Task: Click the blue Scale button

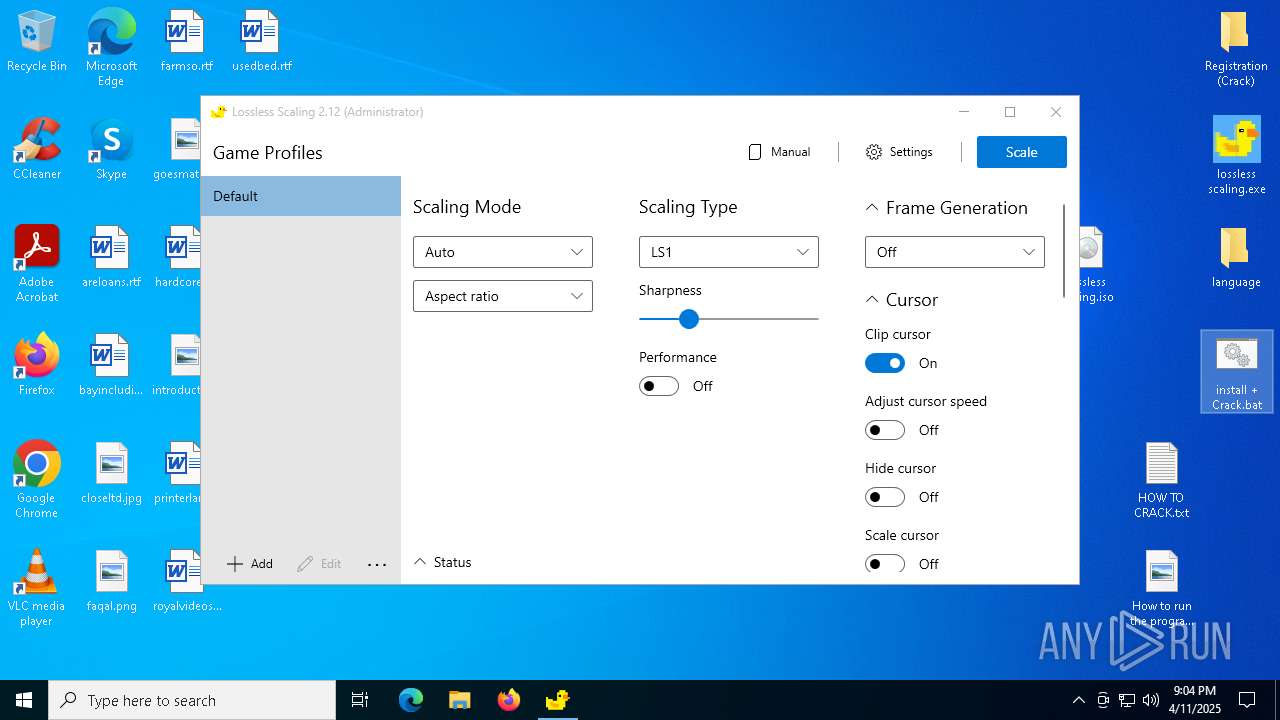Action: point(1022,152)
